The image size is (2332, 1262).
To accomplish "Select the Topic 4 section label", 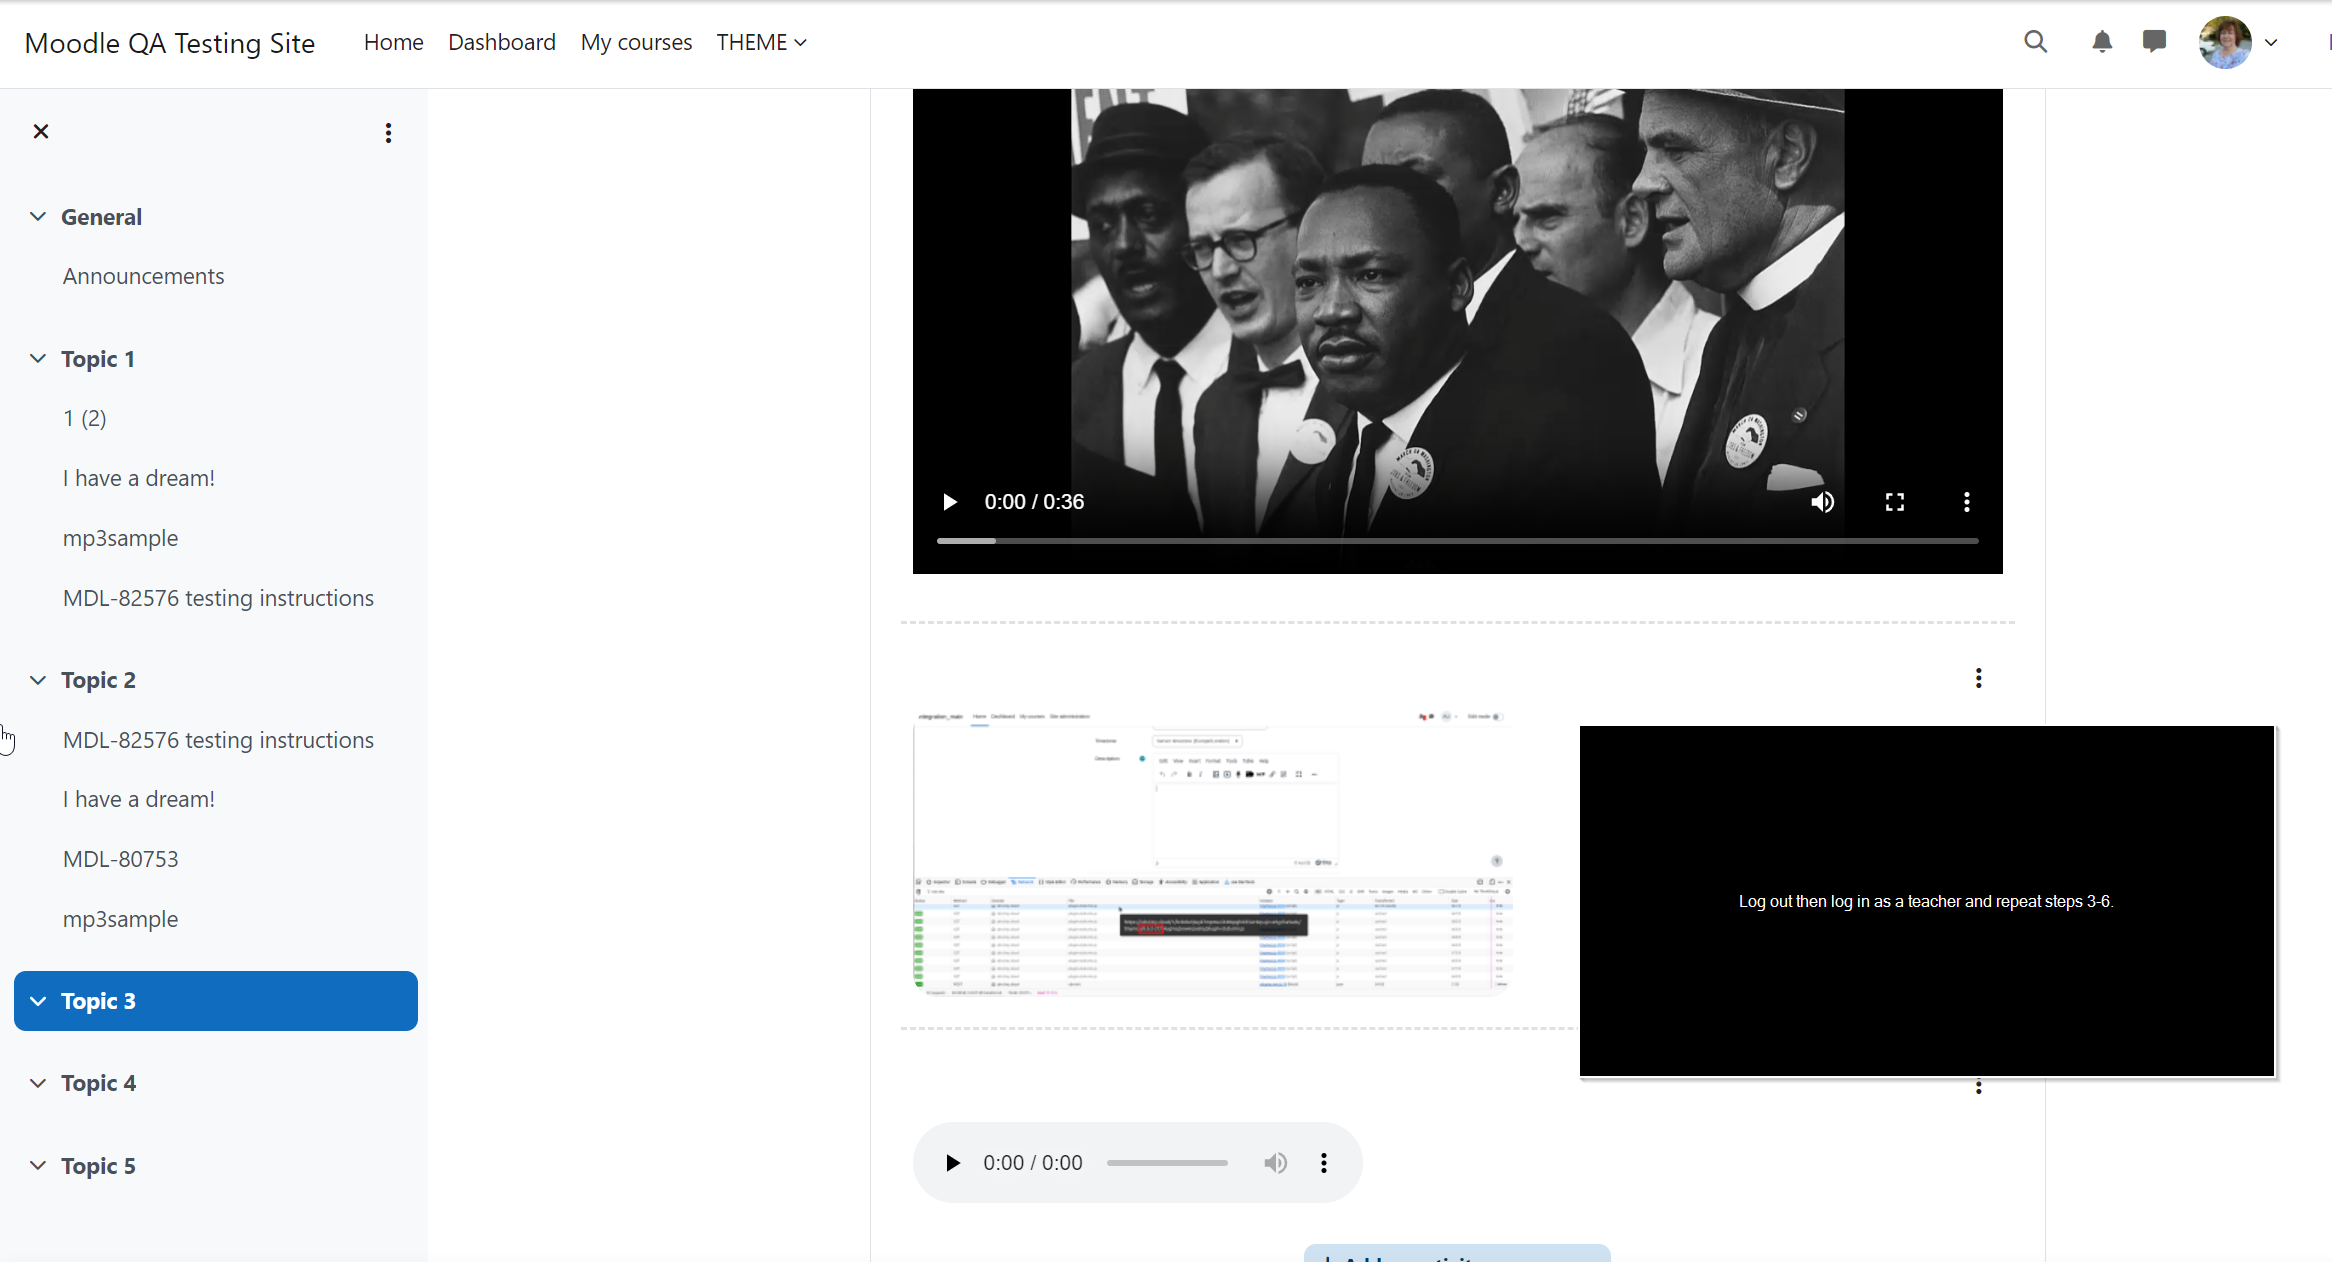I will coord(98,1083).
